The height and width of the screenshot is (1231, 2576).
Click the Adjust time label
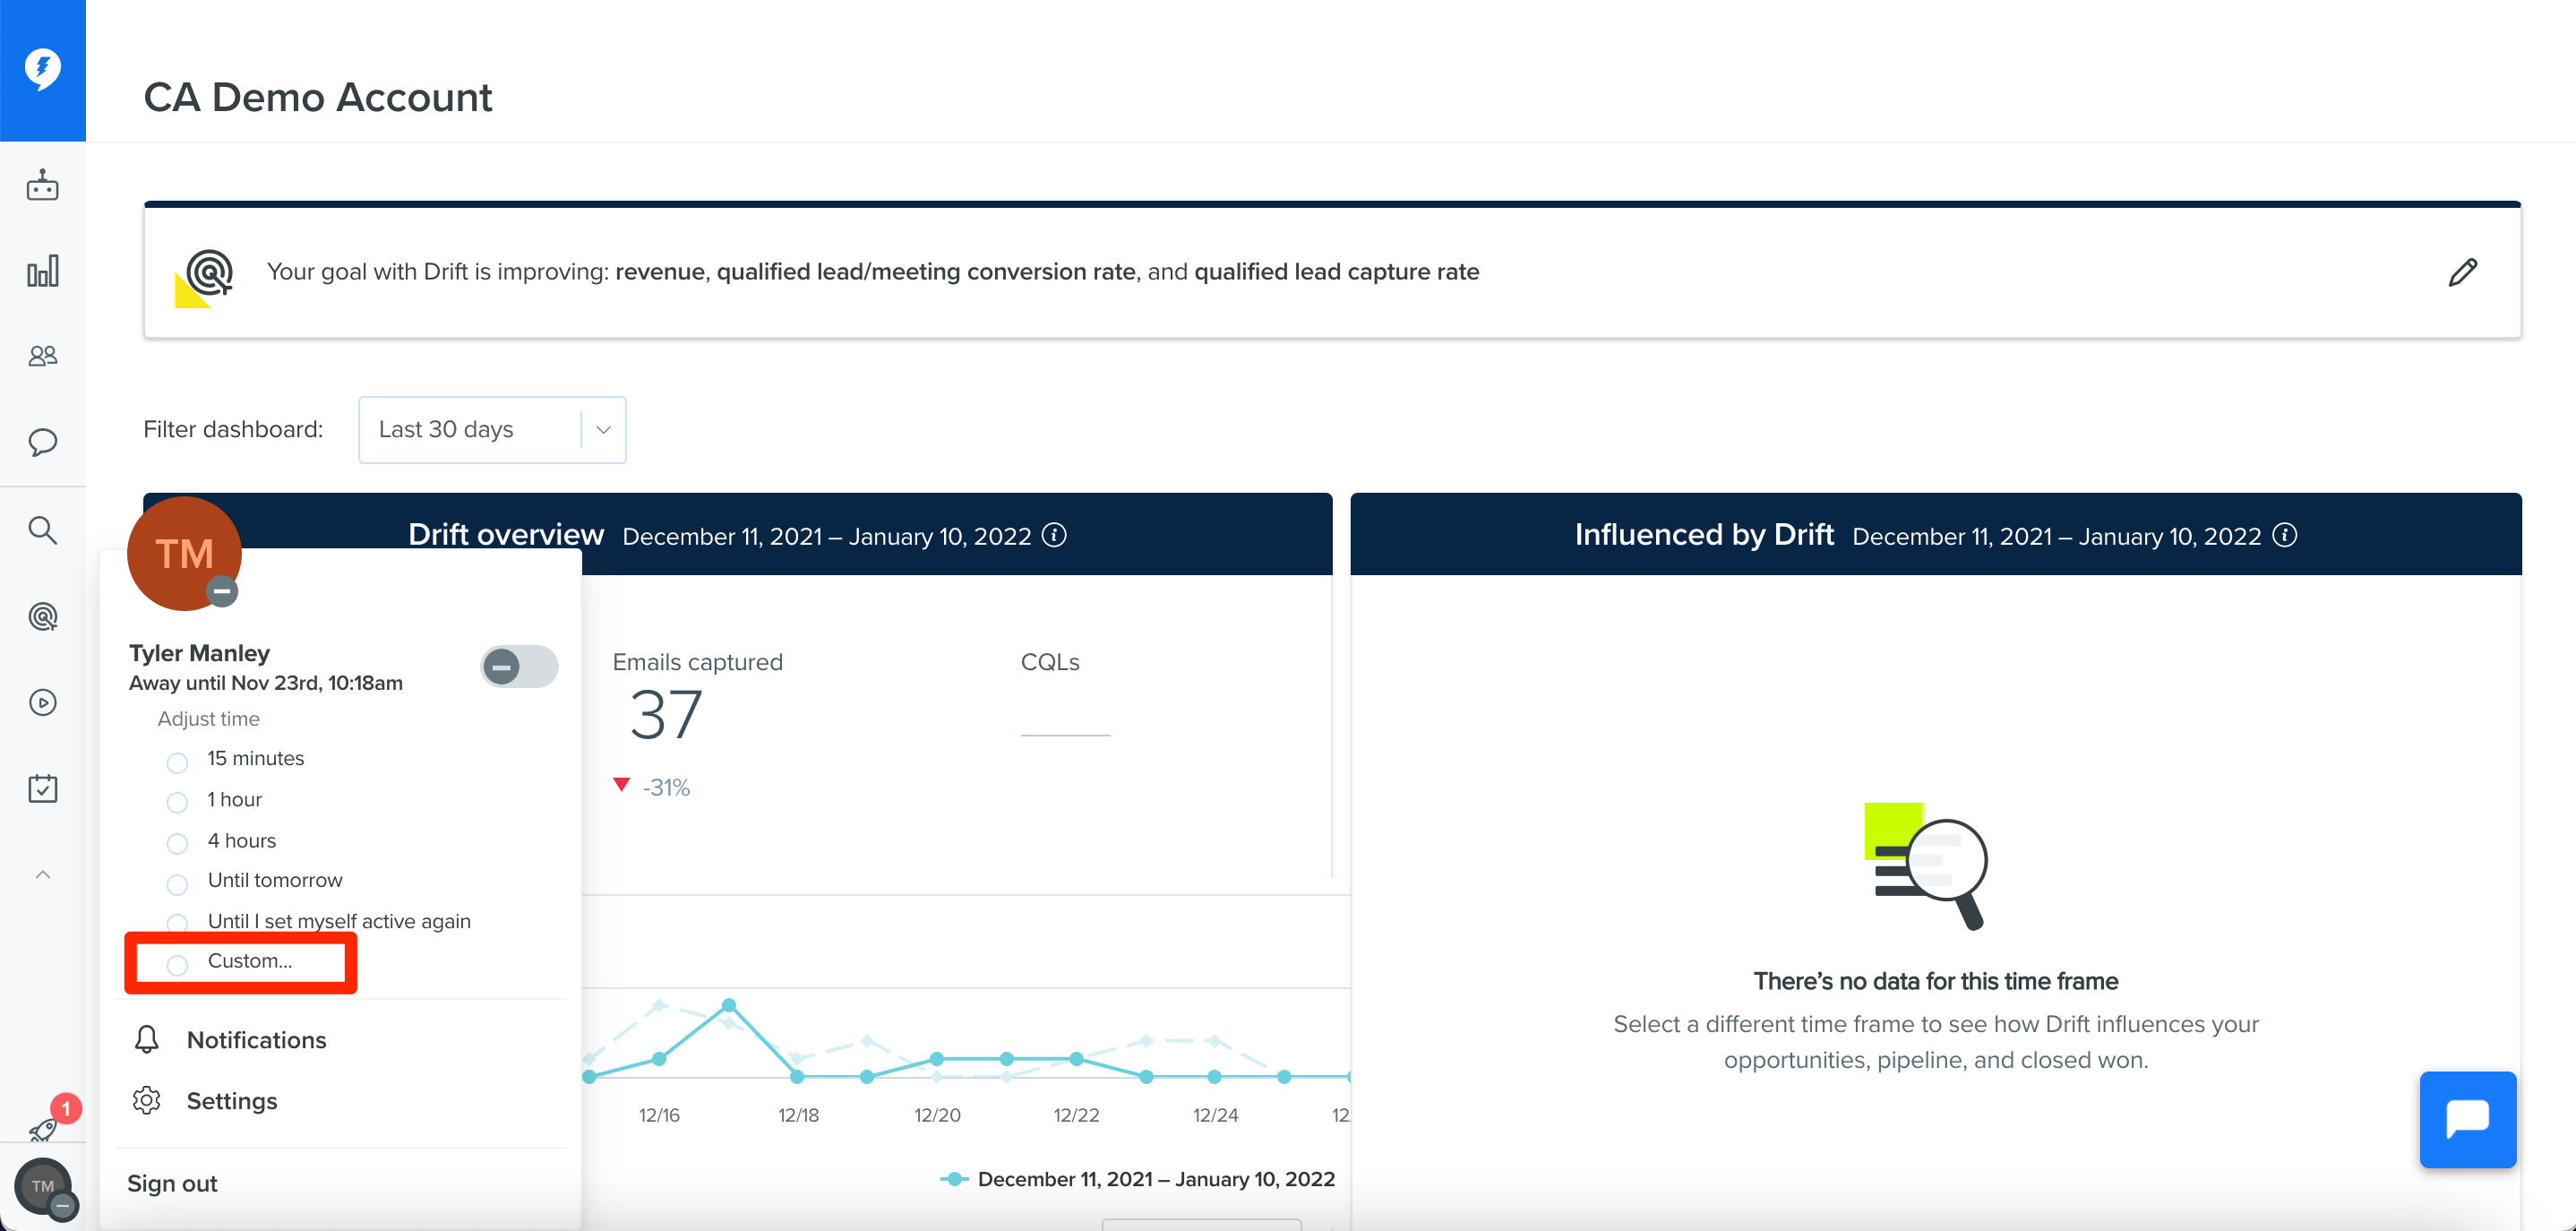pyautogui.click(x=208, y=718)
